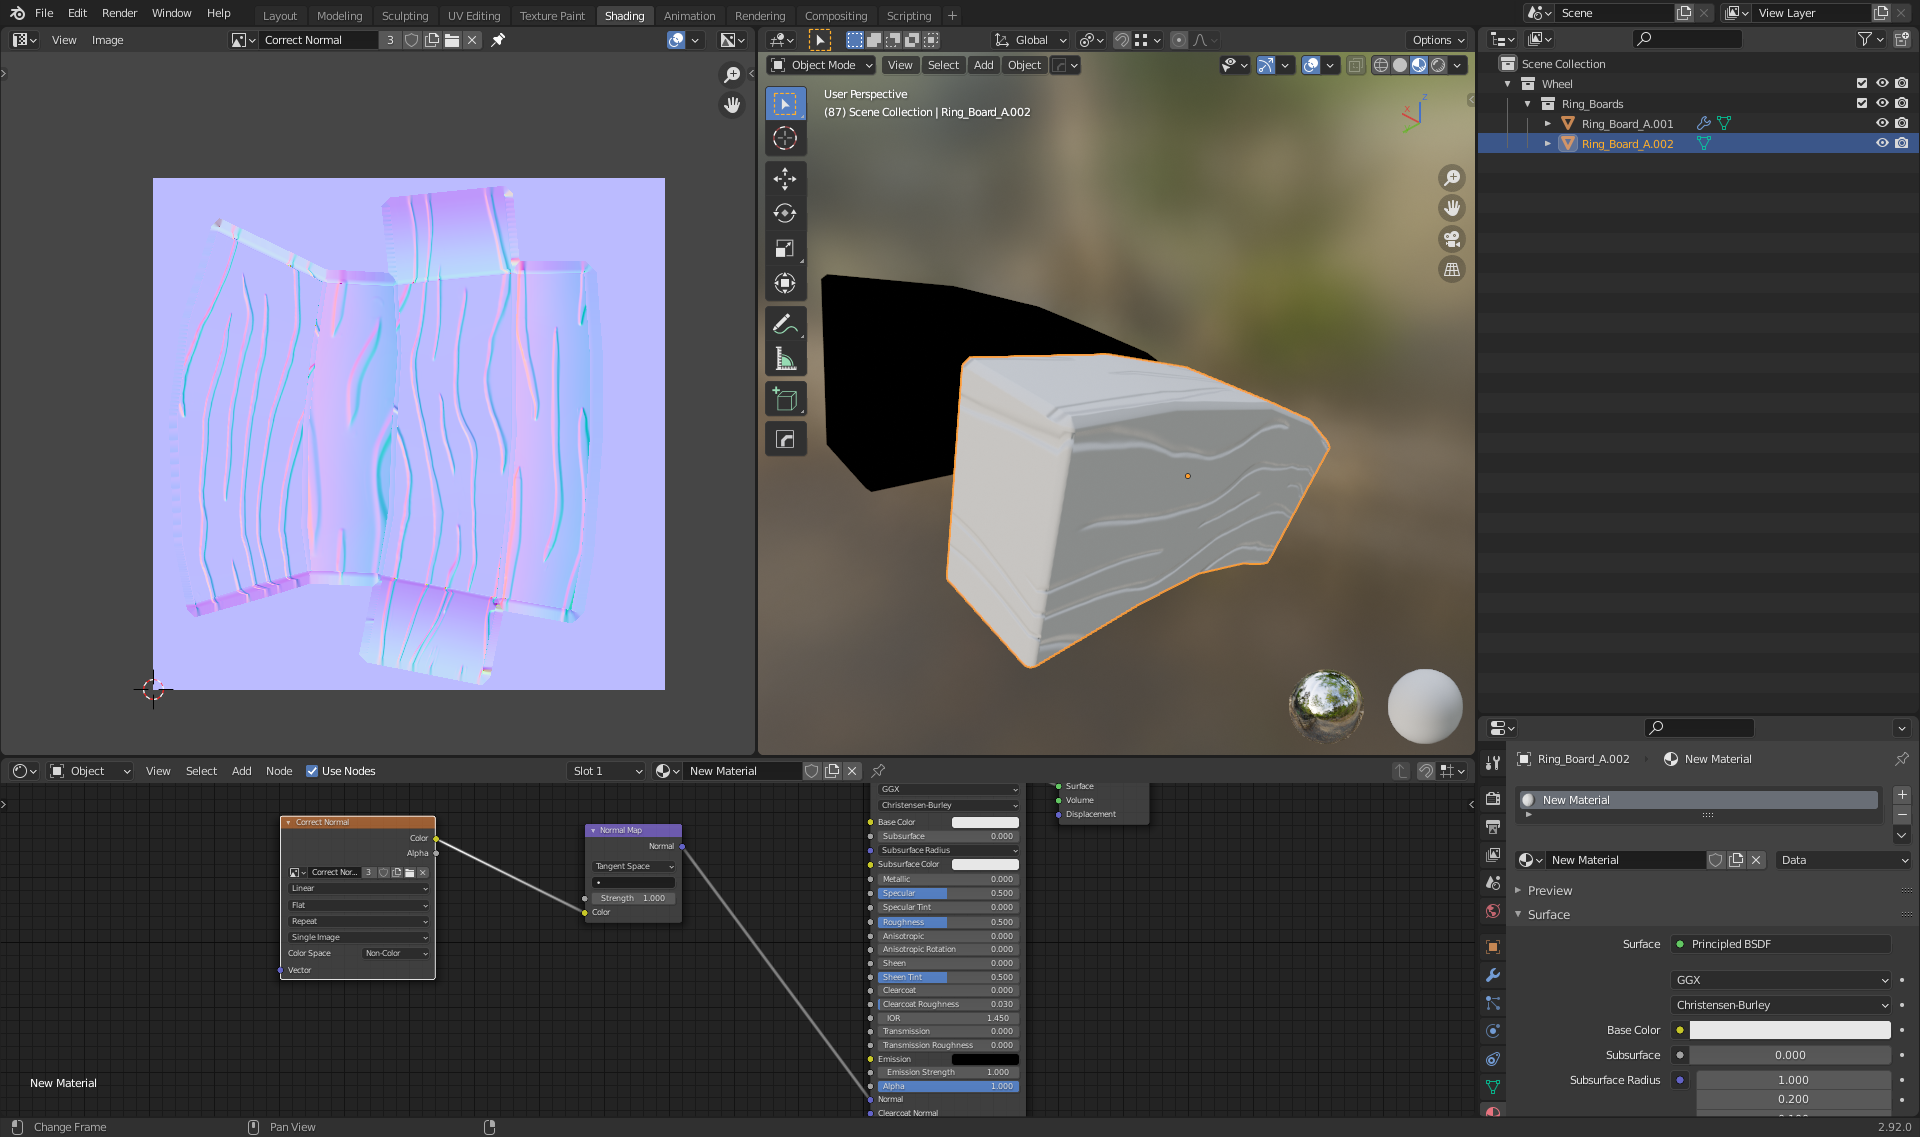This screenshot has width=1920, height=1137.
Task: Open the Object Mode dropdown
Action: coord(822,65)
